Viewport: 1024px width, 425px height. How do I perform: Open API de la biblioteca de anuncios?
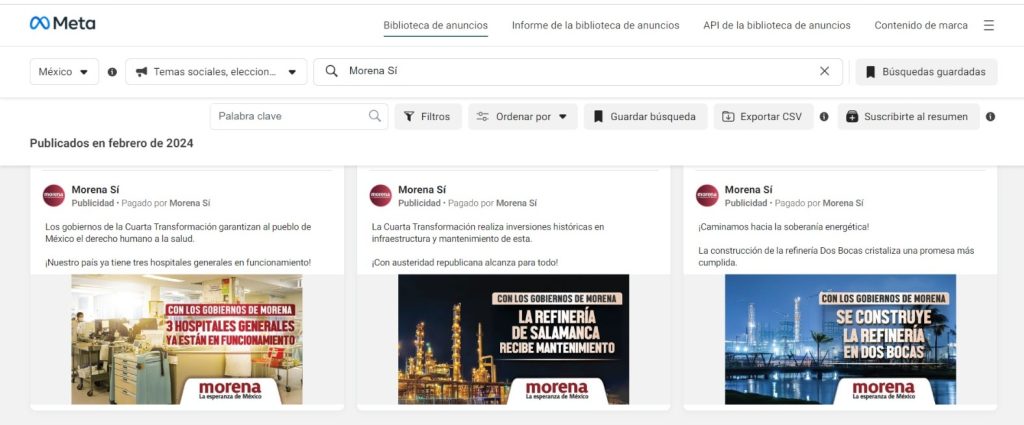(776, 25)
